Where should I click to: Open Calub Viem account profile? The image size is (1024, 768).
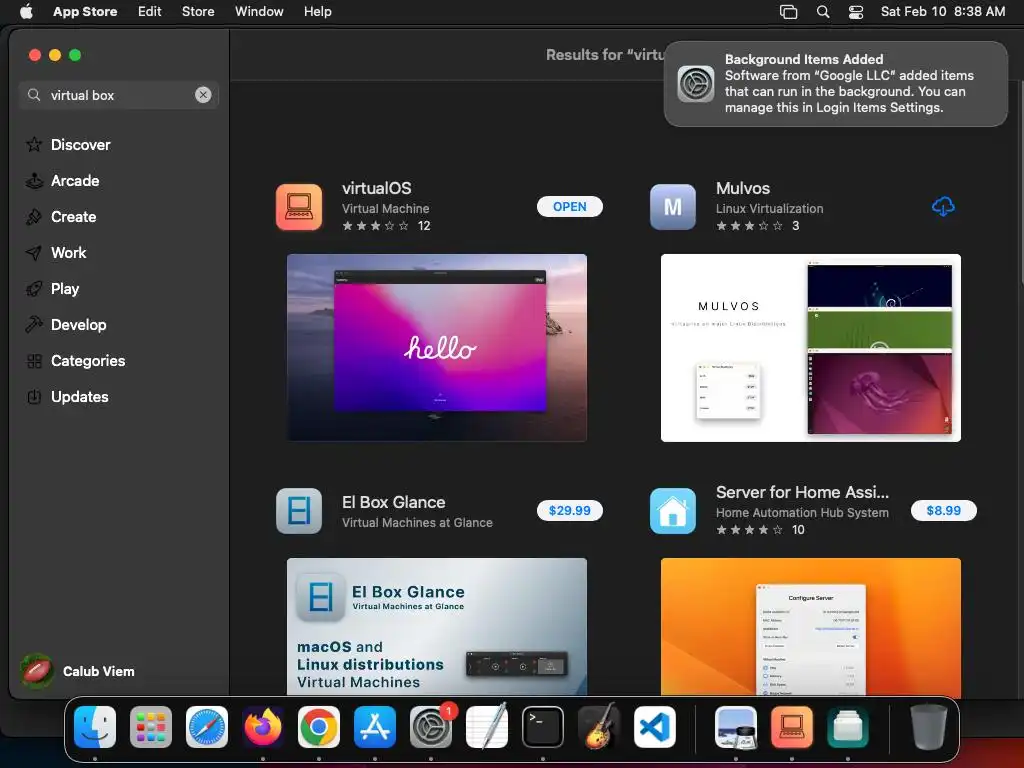point(78,671)
